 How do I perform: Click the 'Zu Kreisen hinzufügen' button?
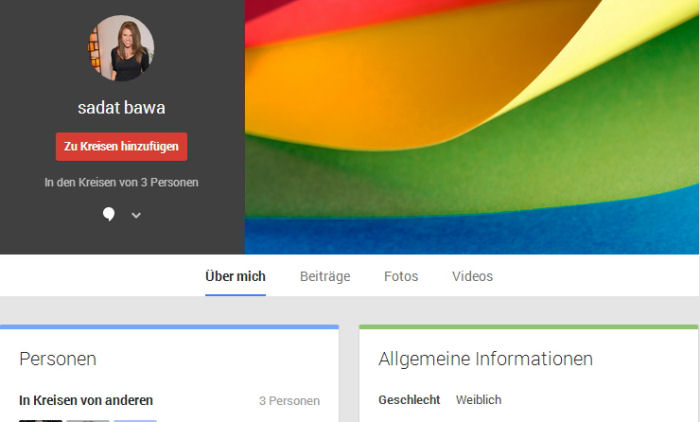click(x=121, y=146)
